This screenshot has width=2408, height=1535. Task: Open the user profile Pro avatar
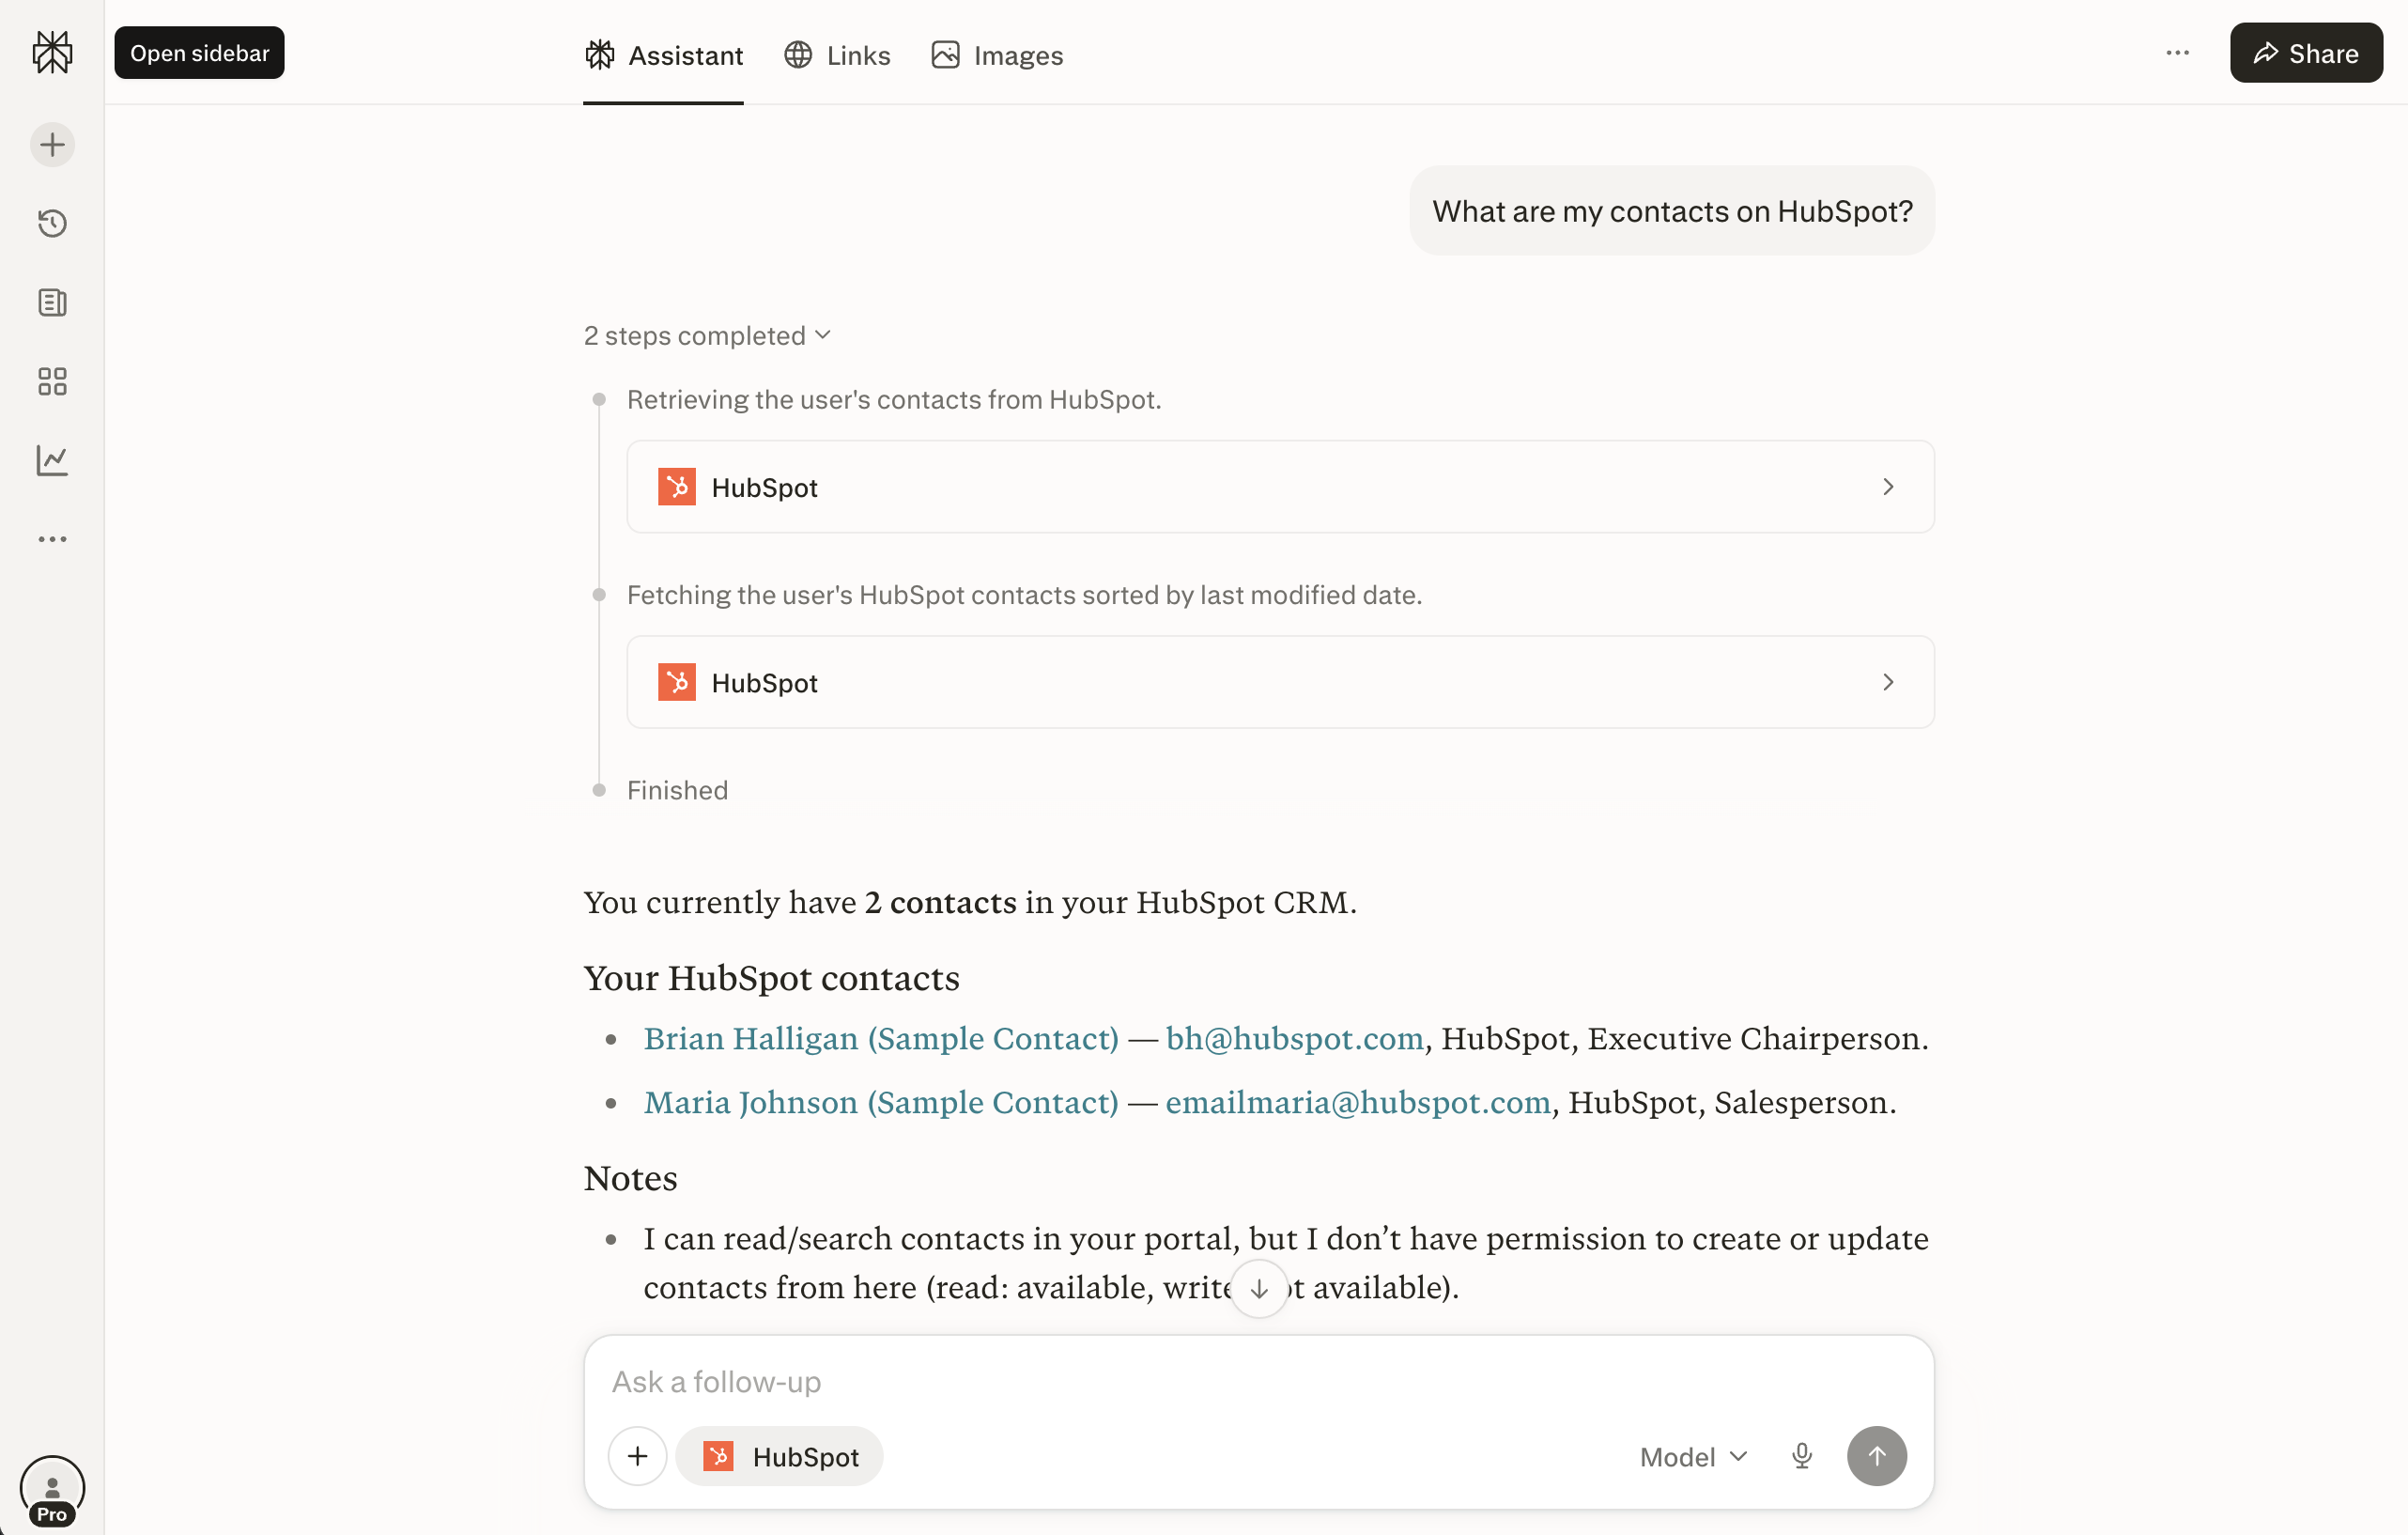(52, 1490)
